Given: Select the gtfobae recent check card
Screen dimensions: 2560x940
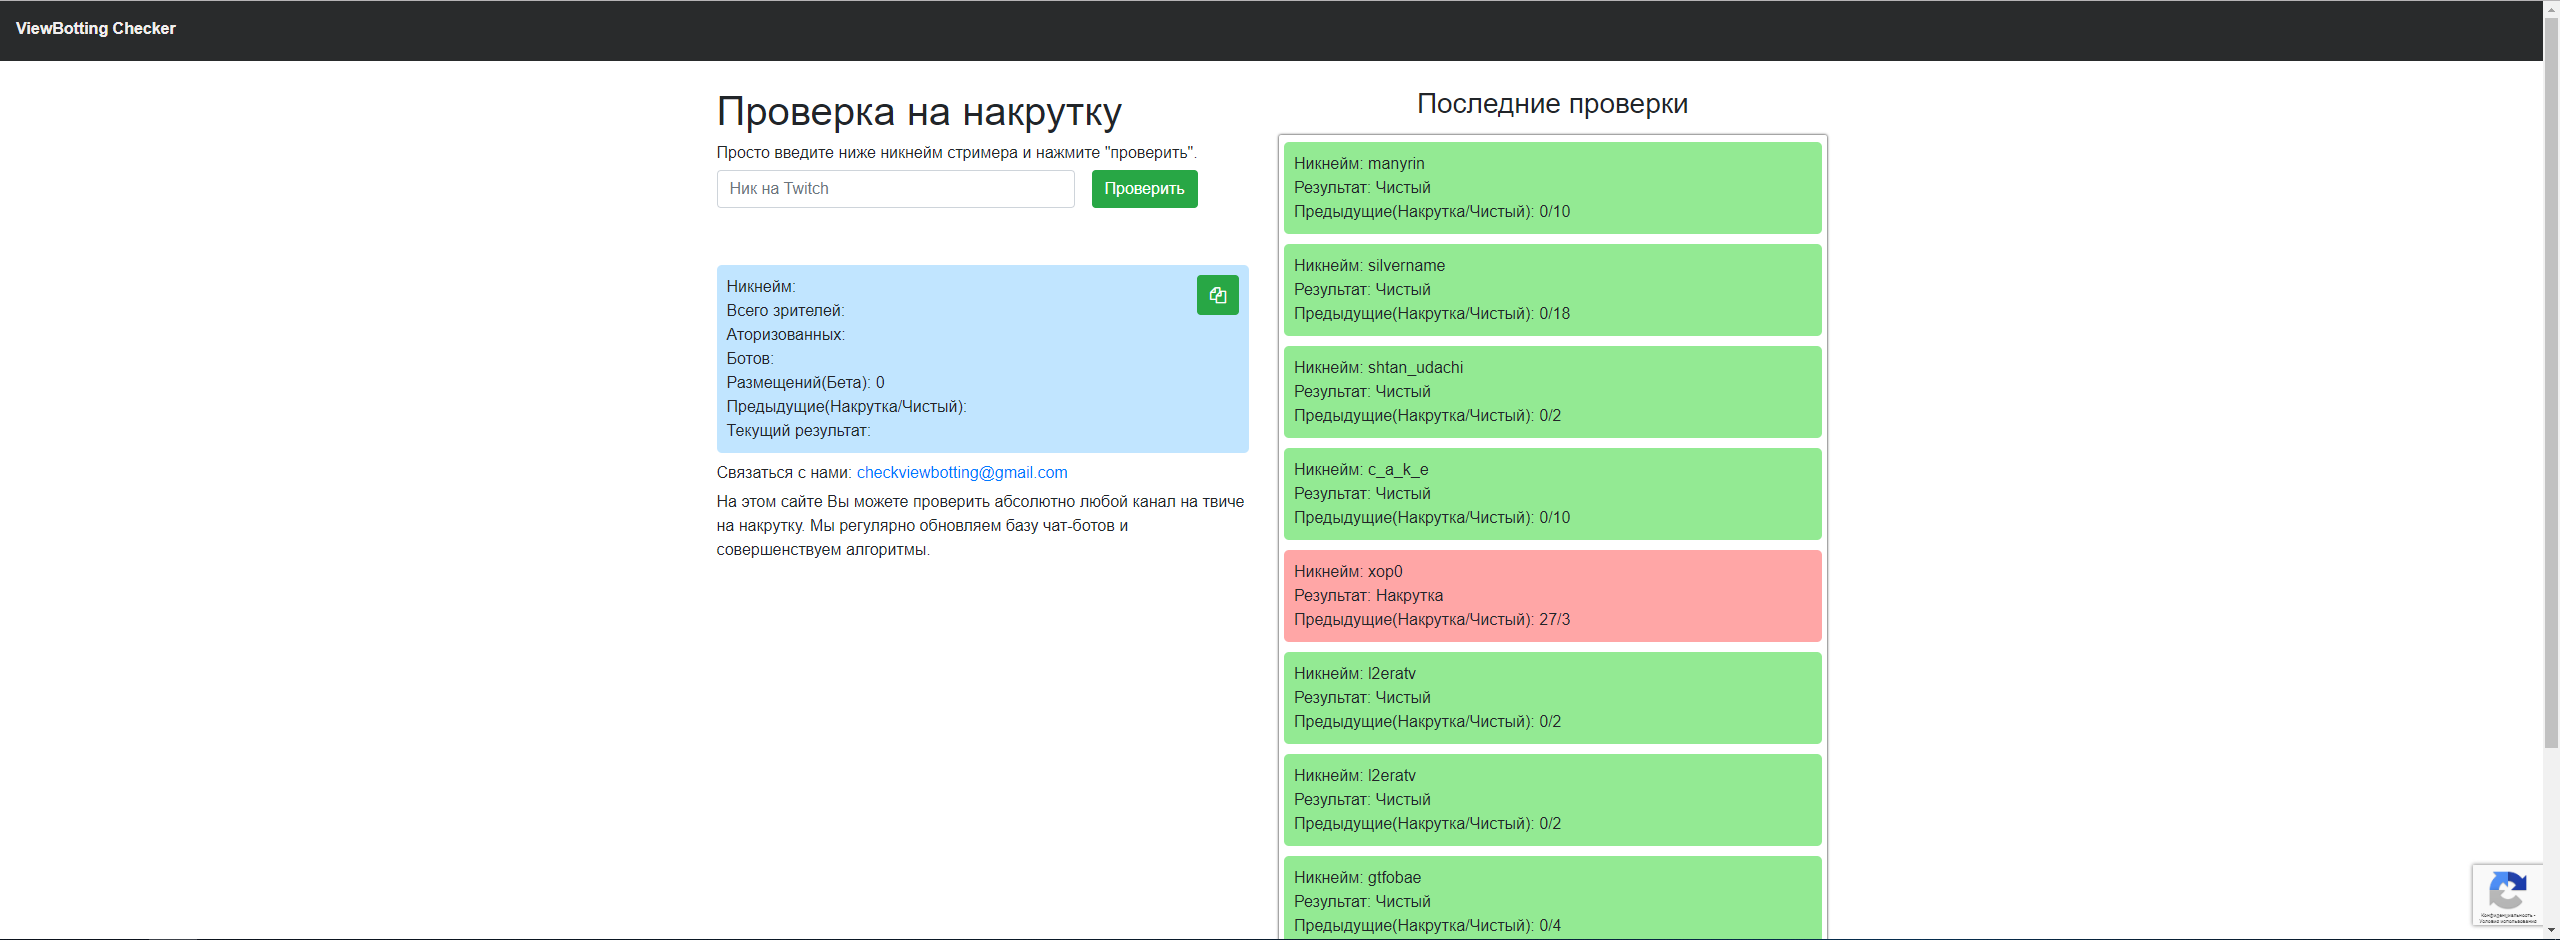Looking at the screenshot, I should coord(1552,898).
